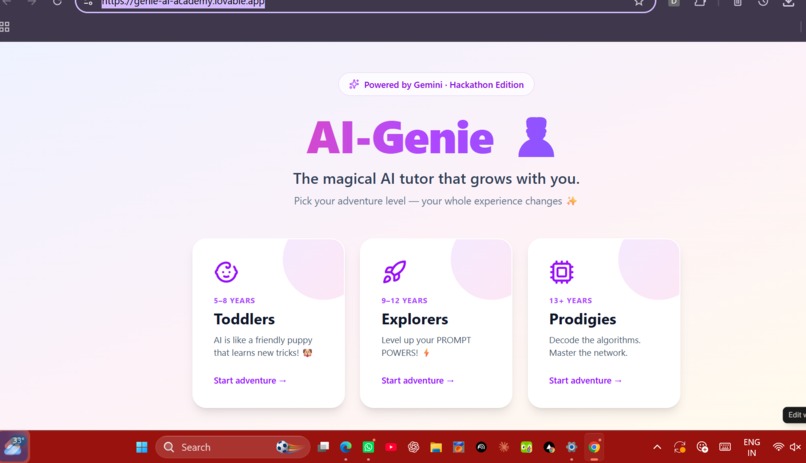Open the site information icon in address bar
806x463 pixels.
(88, 3)
